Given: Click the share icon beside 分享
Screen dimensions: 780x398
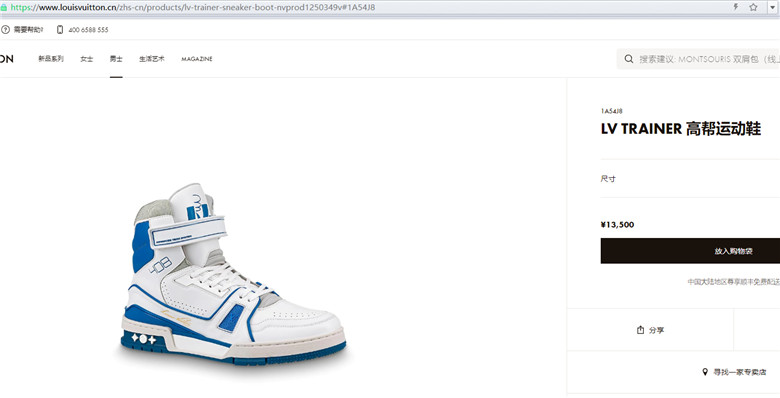Looking at the screenshot, I should pyautogui.click(x=641, y=330).
